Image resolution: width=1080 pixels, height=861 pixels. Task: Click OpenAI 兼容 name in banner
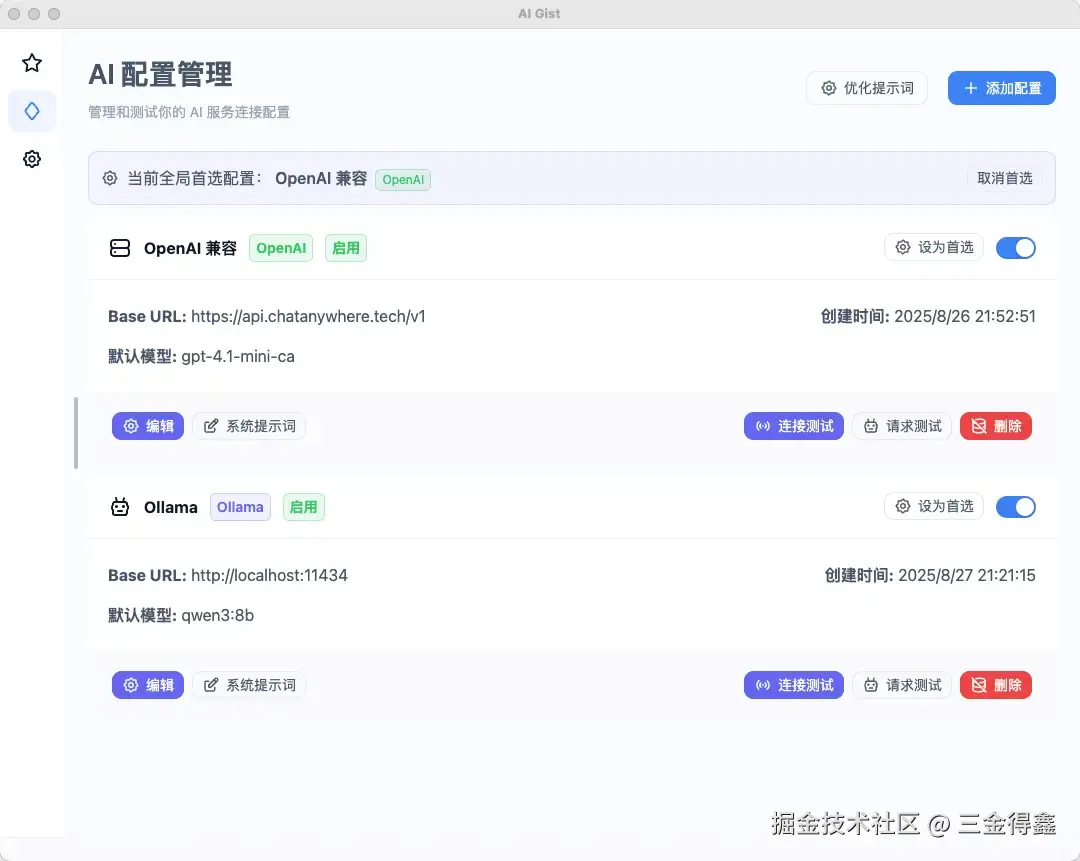tap(321, 178)
